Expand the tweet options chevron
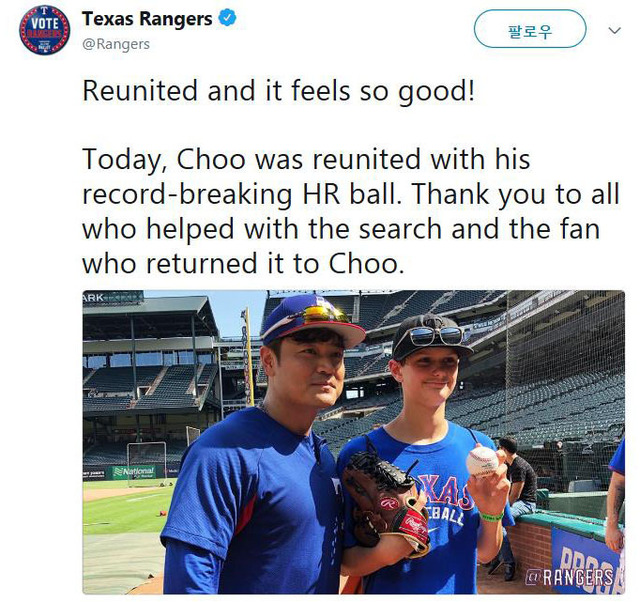This screenshot has height=602, width=640. coord(614,31)
